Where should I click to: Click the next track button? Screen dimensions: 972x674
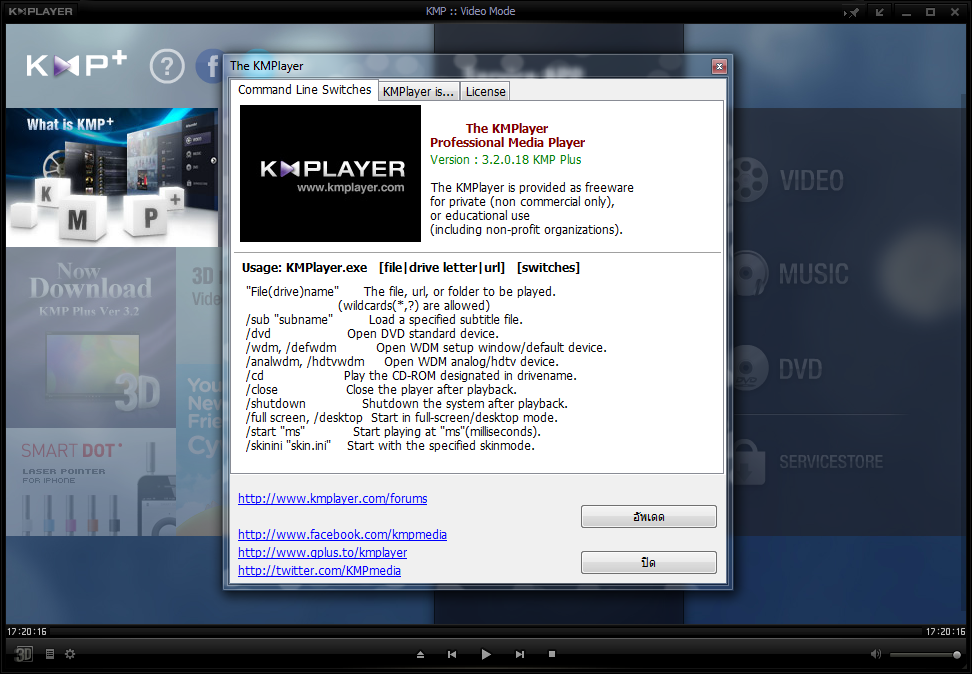[x=520, y=654]
